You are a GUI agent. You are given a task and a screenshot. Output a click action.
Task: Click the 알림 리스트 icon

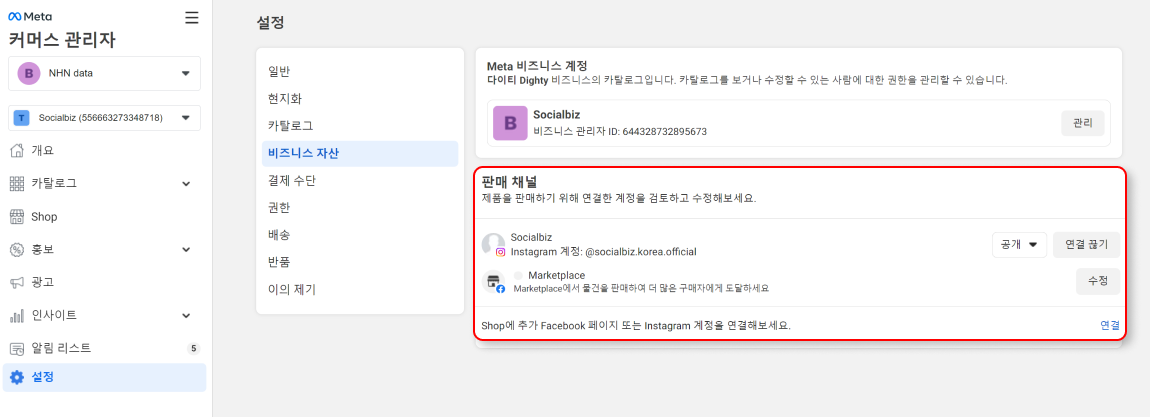17,348
